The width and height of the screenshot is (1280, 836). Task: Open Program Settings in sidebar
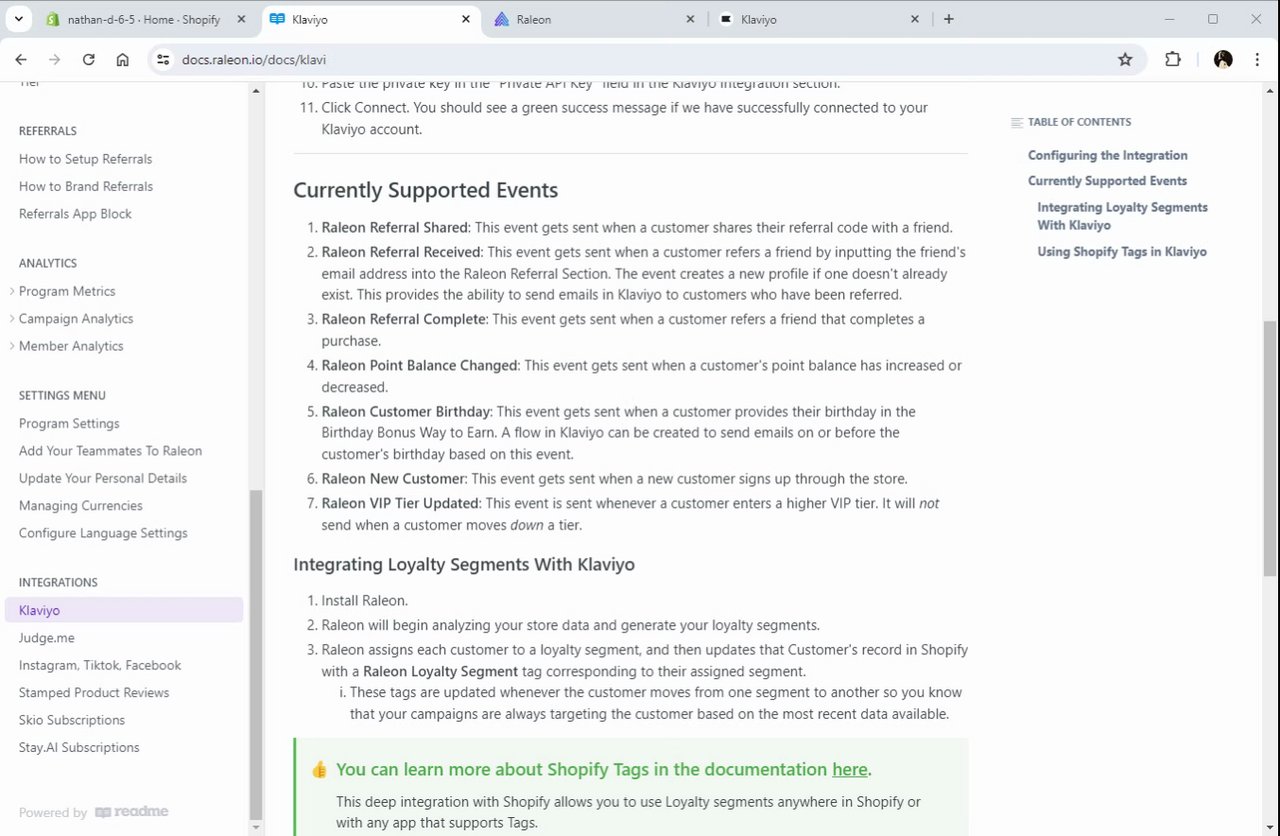[69, 424]
